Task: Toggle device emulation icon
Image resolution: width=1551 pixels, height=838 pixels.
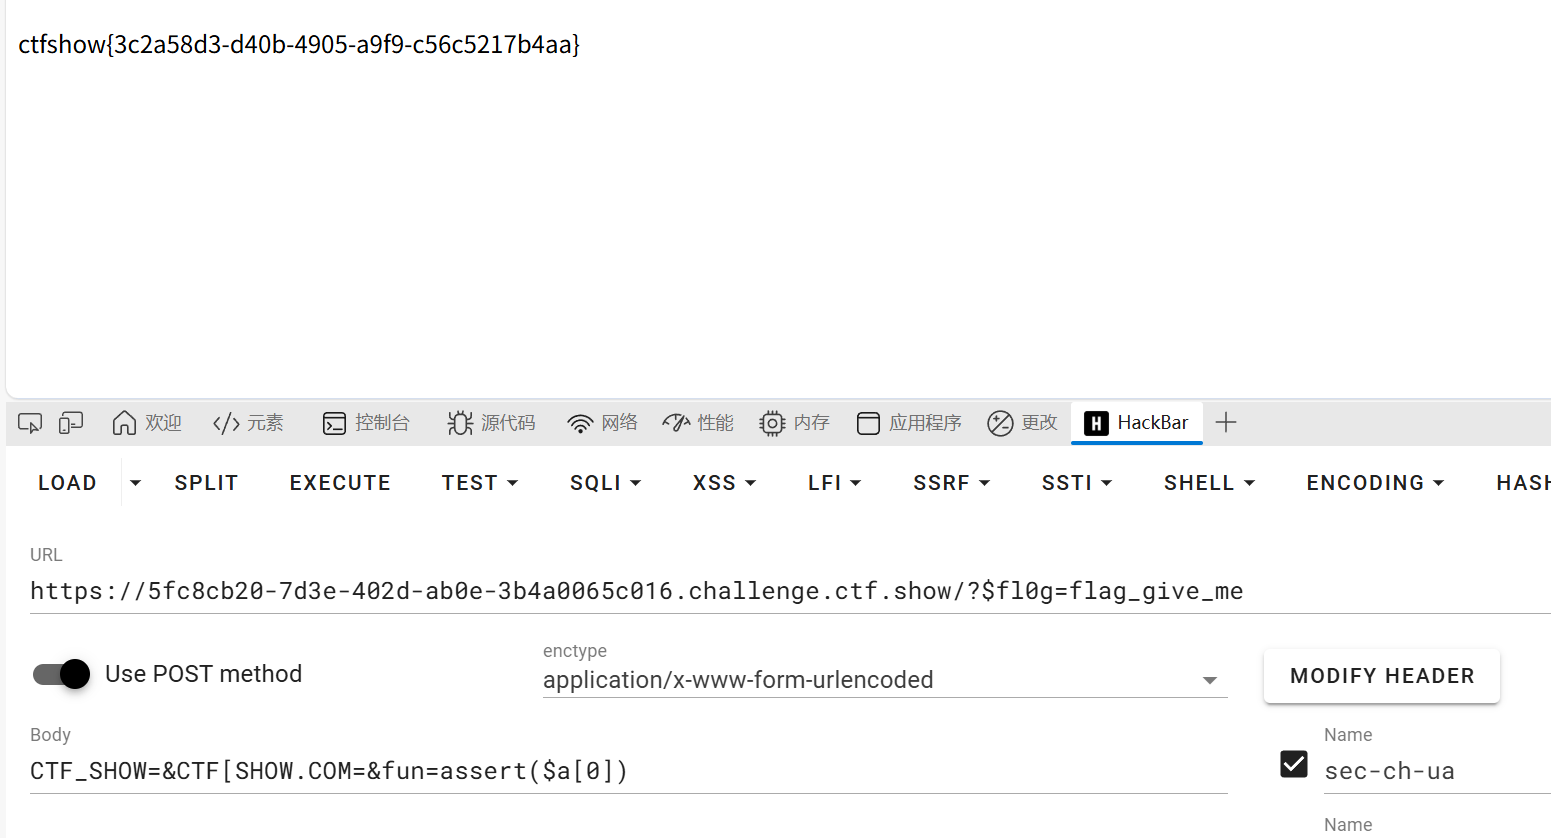Action: point(70,423)
